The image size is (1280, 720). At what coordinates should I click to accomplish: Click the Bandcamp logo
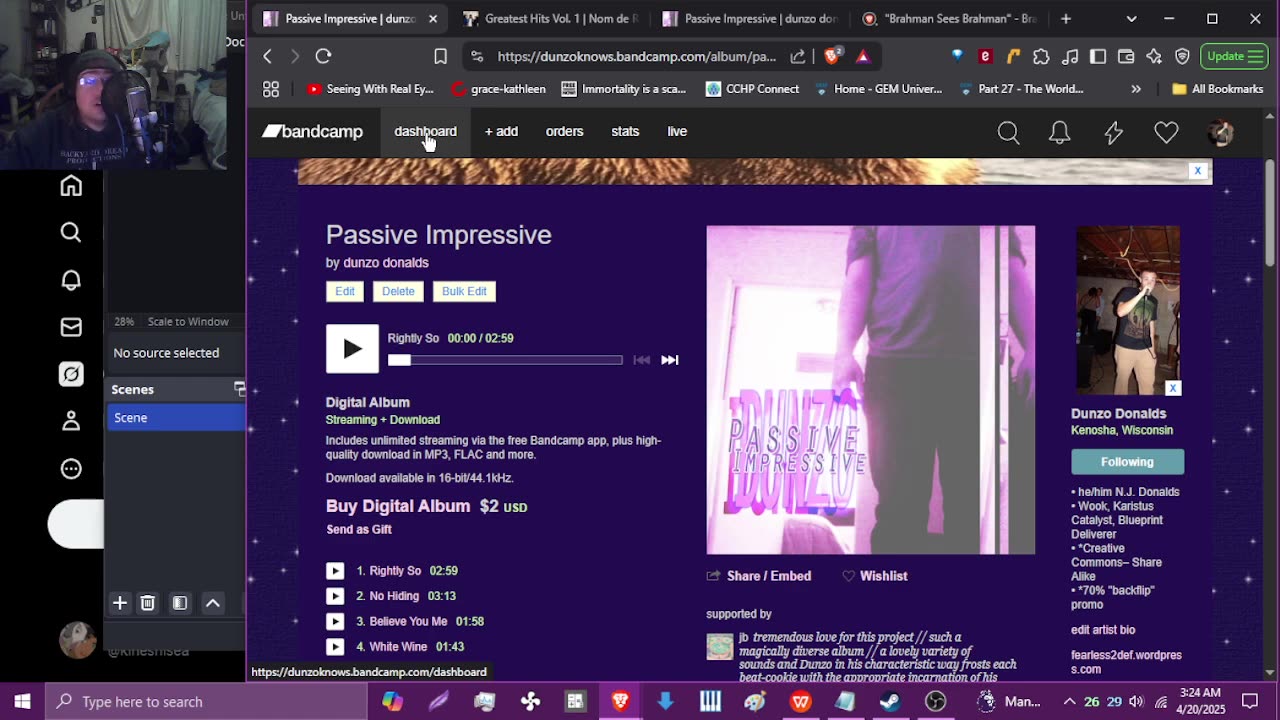coord(312,131)
